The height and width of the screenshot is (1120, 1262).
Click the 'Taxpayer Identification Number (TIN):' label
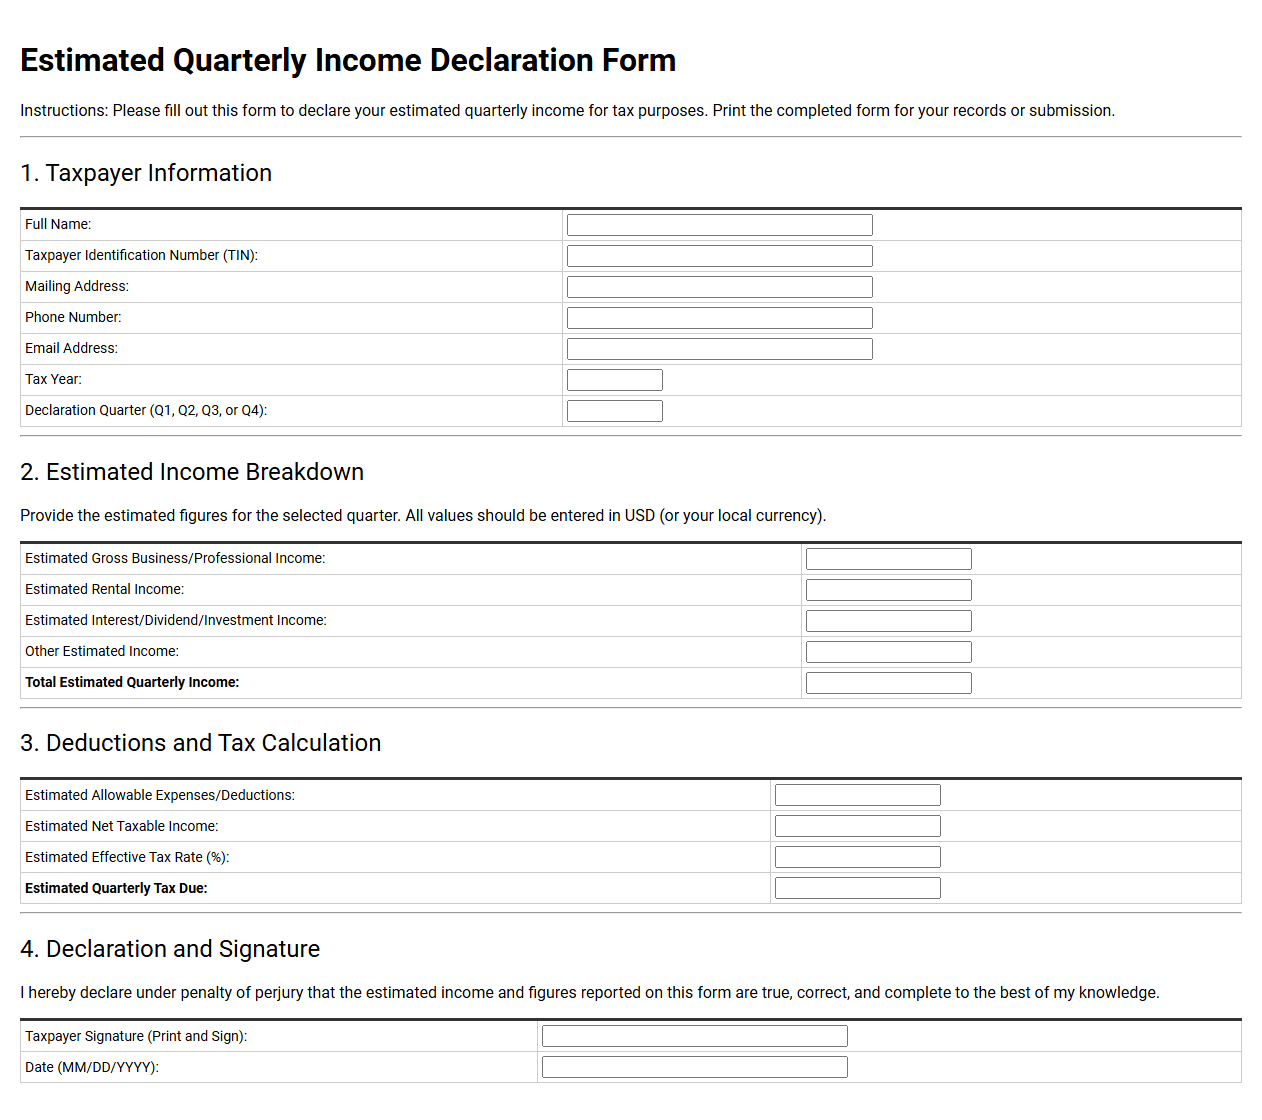(141, 255)
